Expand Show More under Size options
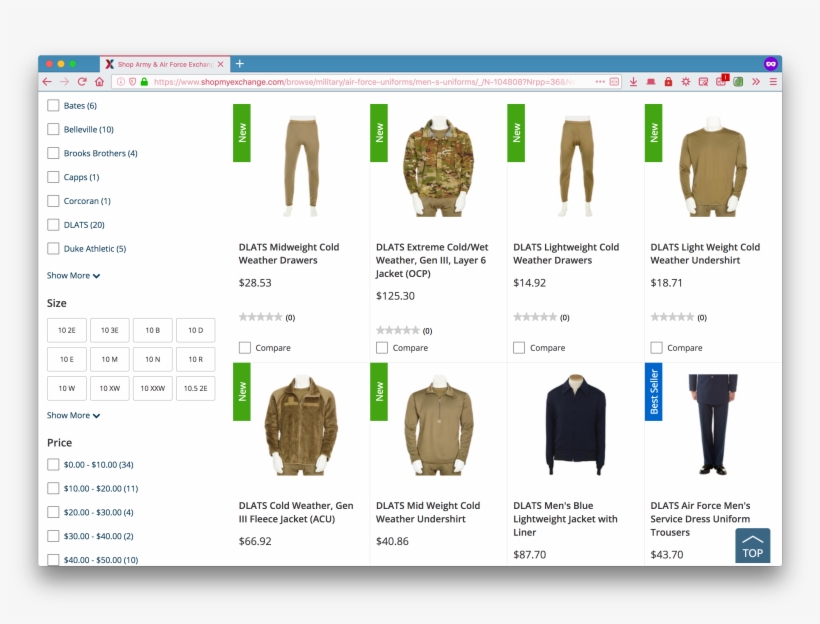Viewport: 820px width, 624px height. pos(73,415)
